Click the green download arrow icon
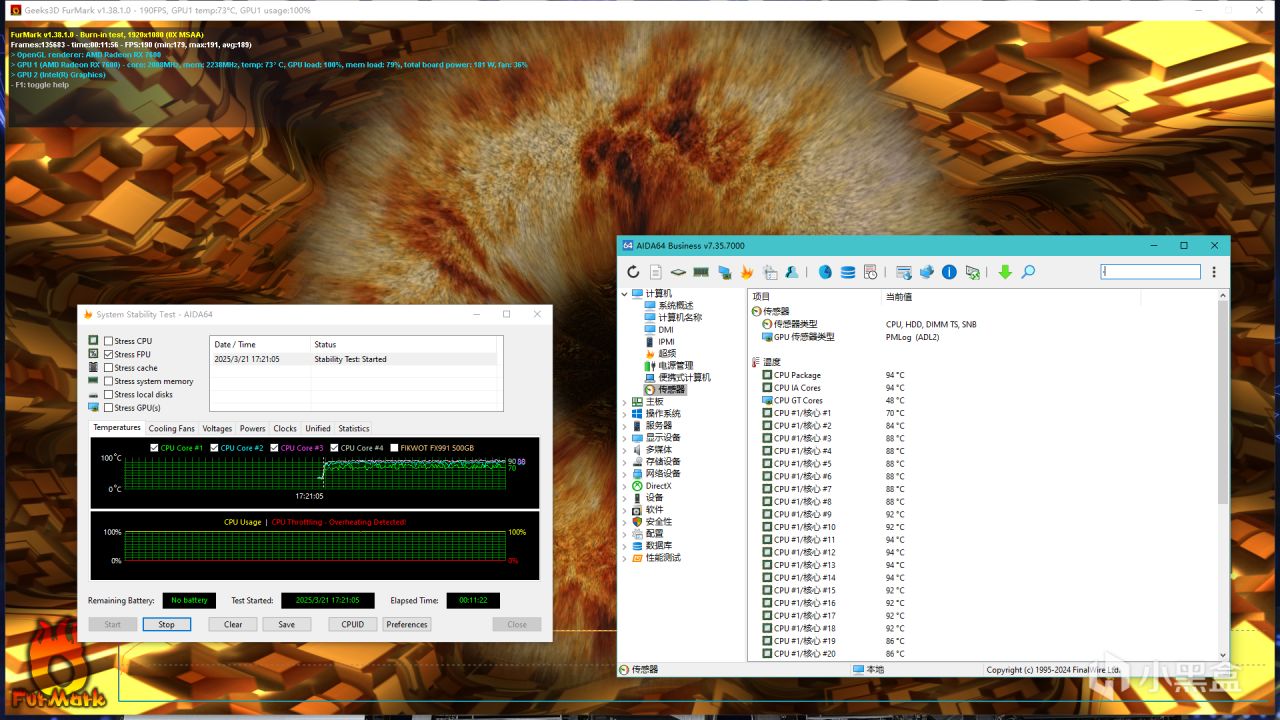Screen dimensions: 1280x720 (x=1005, y=272)
